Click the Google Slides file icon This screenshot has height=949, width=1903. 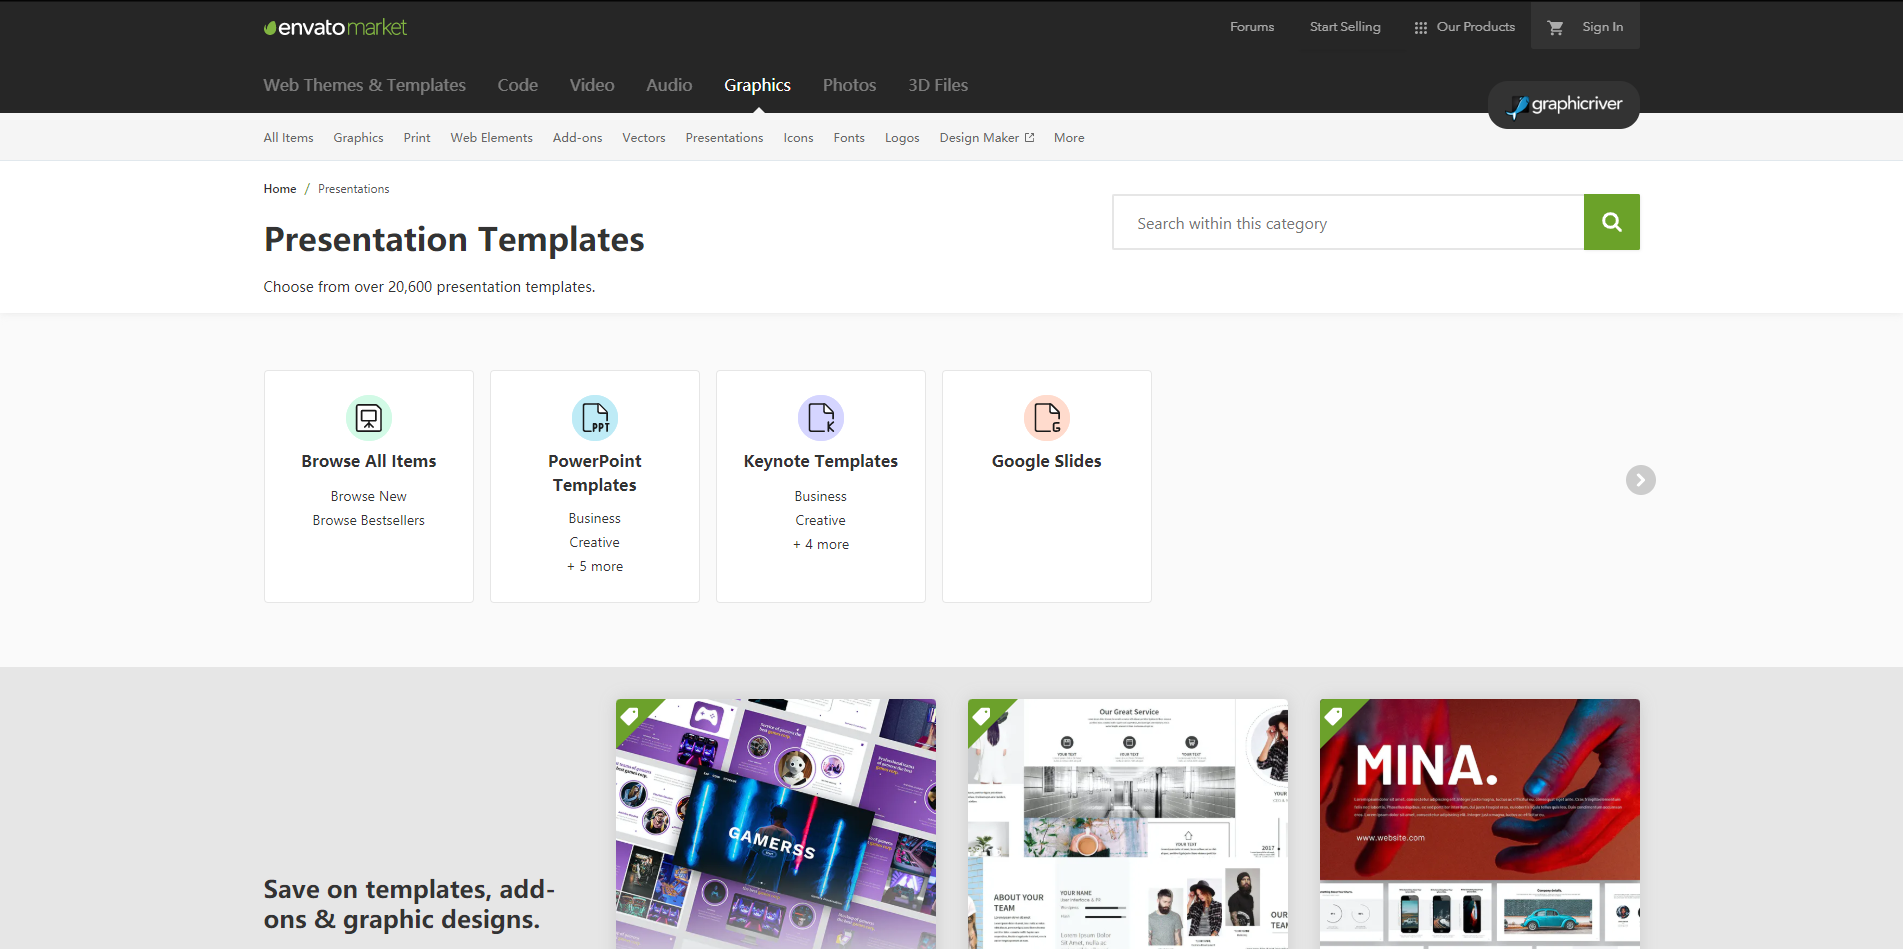[x=1047, y=418]
